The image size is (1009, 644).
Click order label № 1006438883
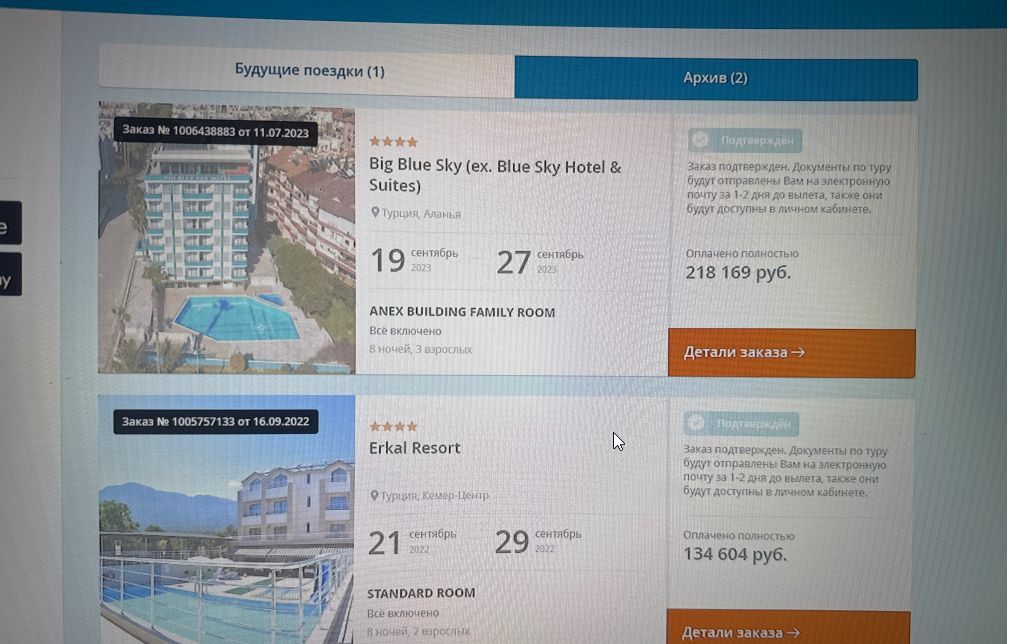(215, 132)
